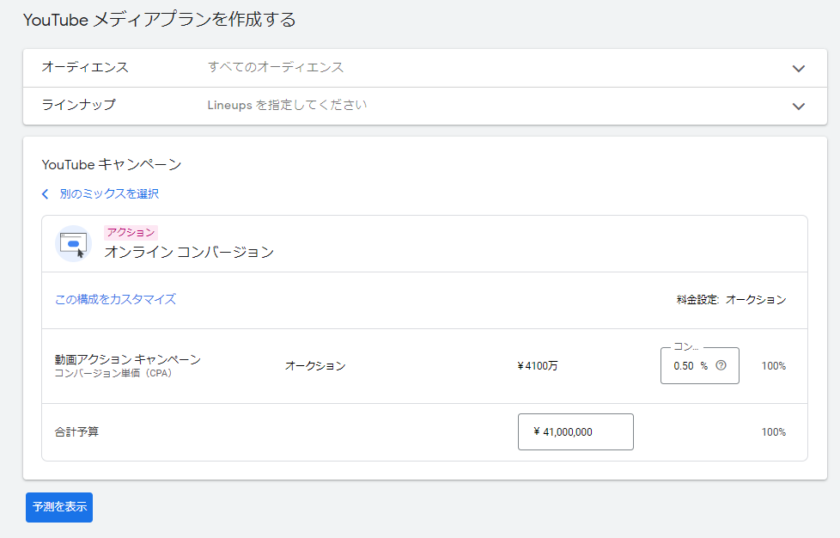Click the オンライン コンバージョン heading
Viewport: 840px width, 538px height.
pos(189,252)
